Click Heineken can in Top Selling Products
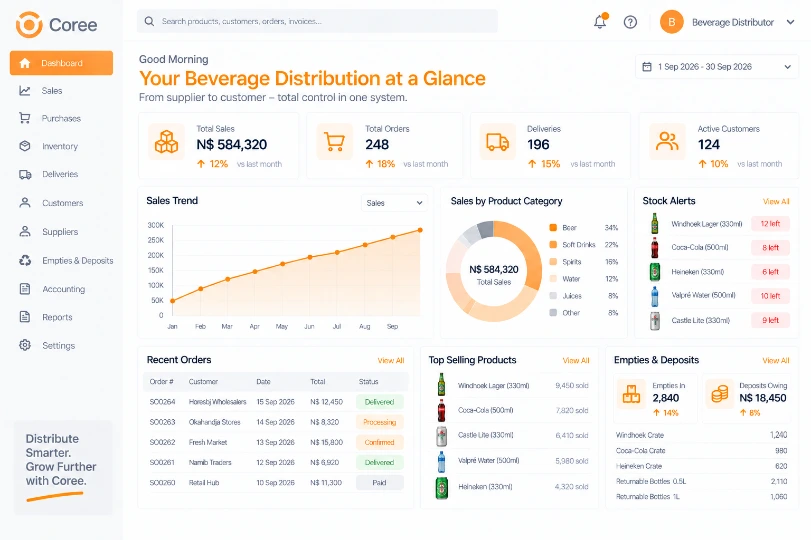 point(441,487)
